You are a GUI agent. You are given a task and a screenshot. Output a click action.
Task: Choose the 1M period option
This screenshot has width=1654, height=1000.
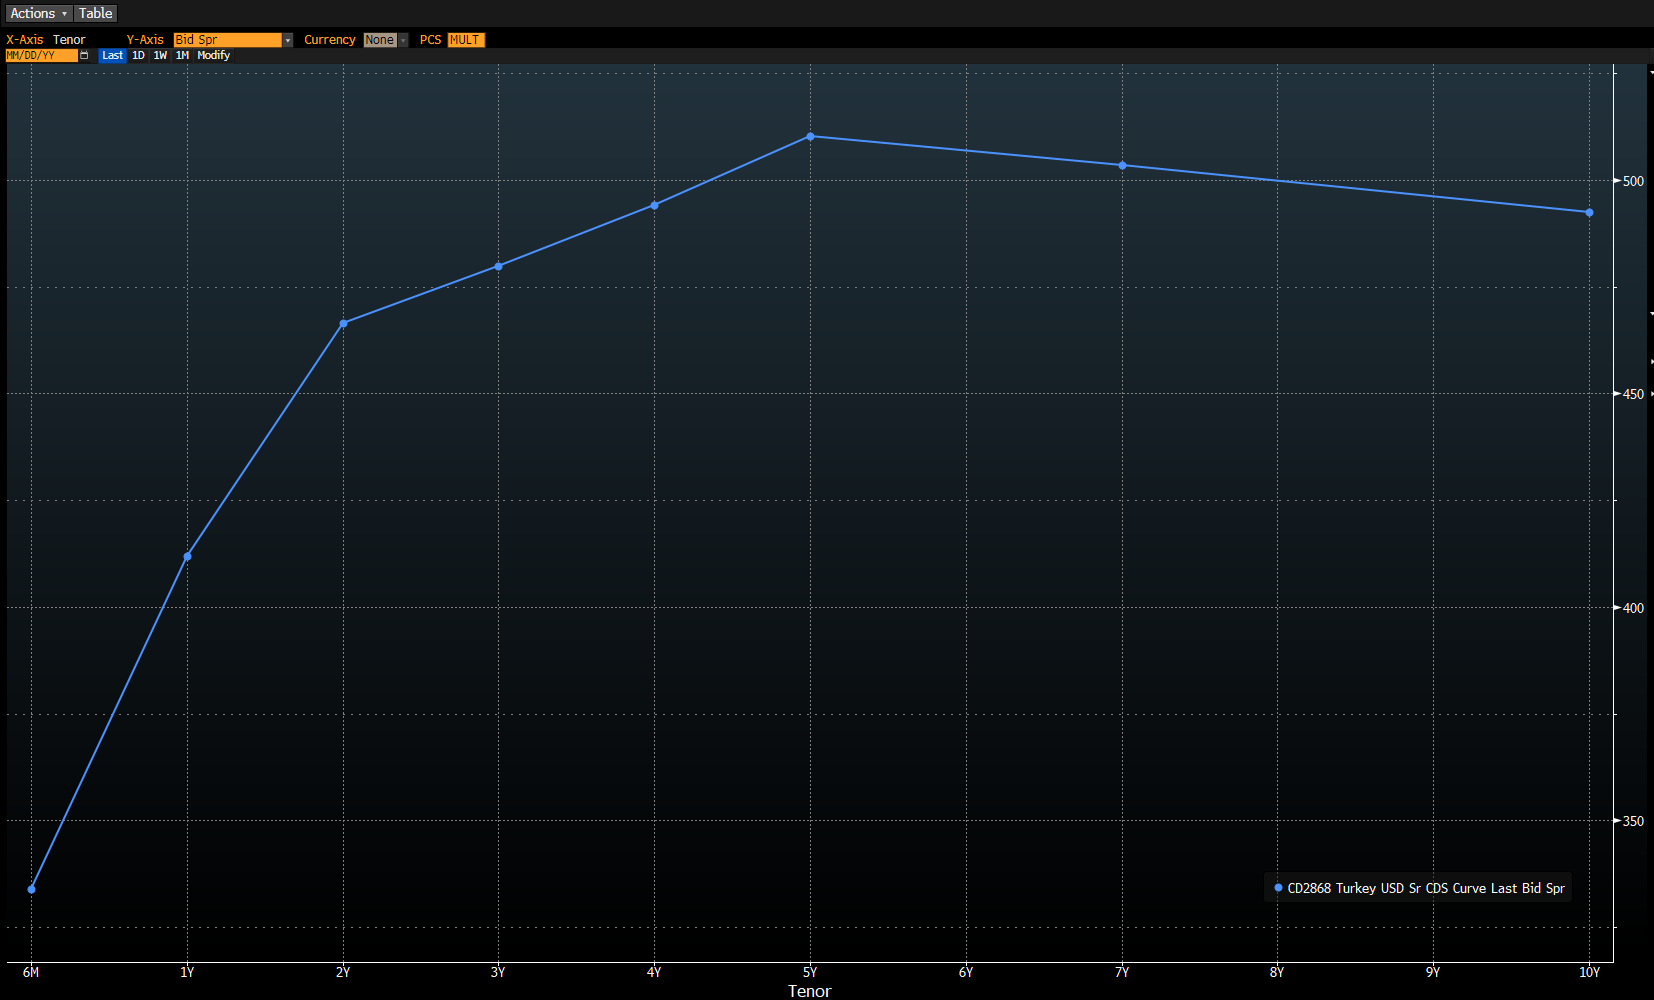click(x=182, y=56)
